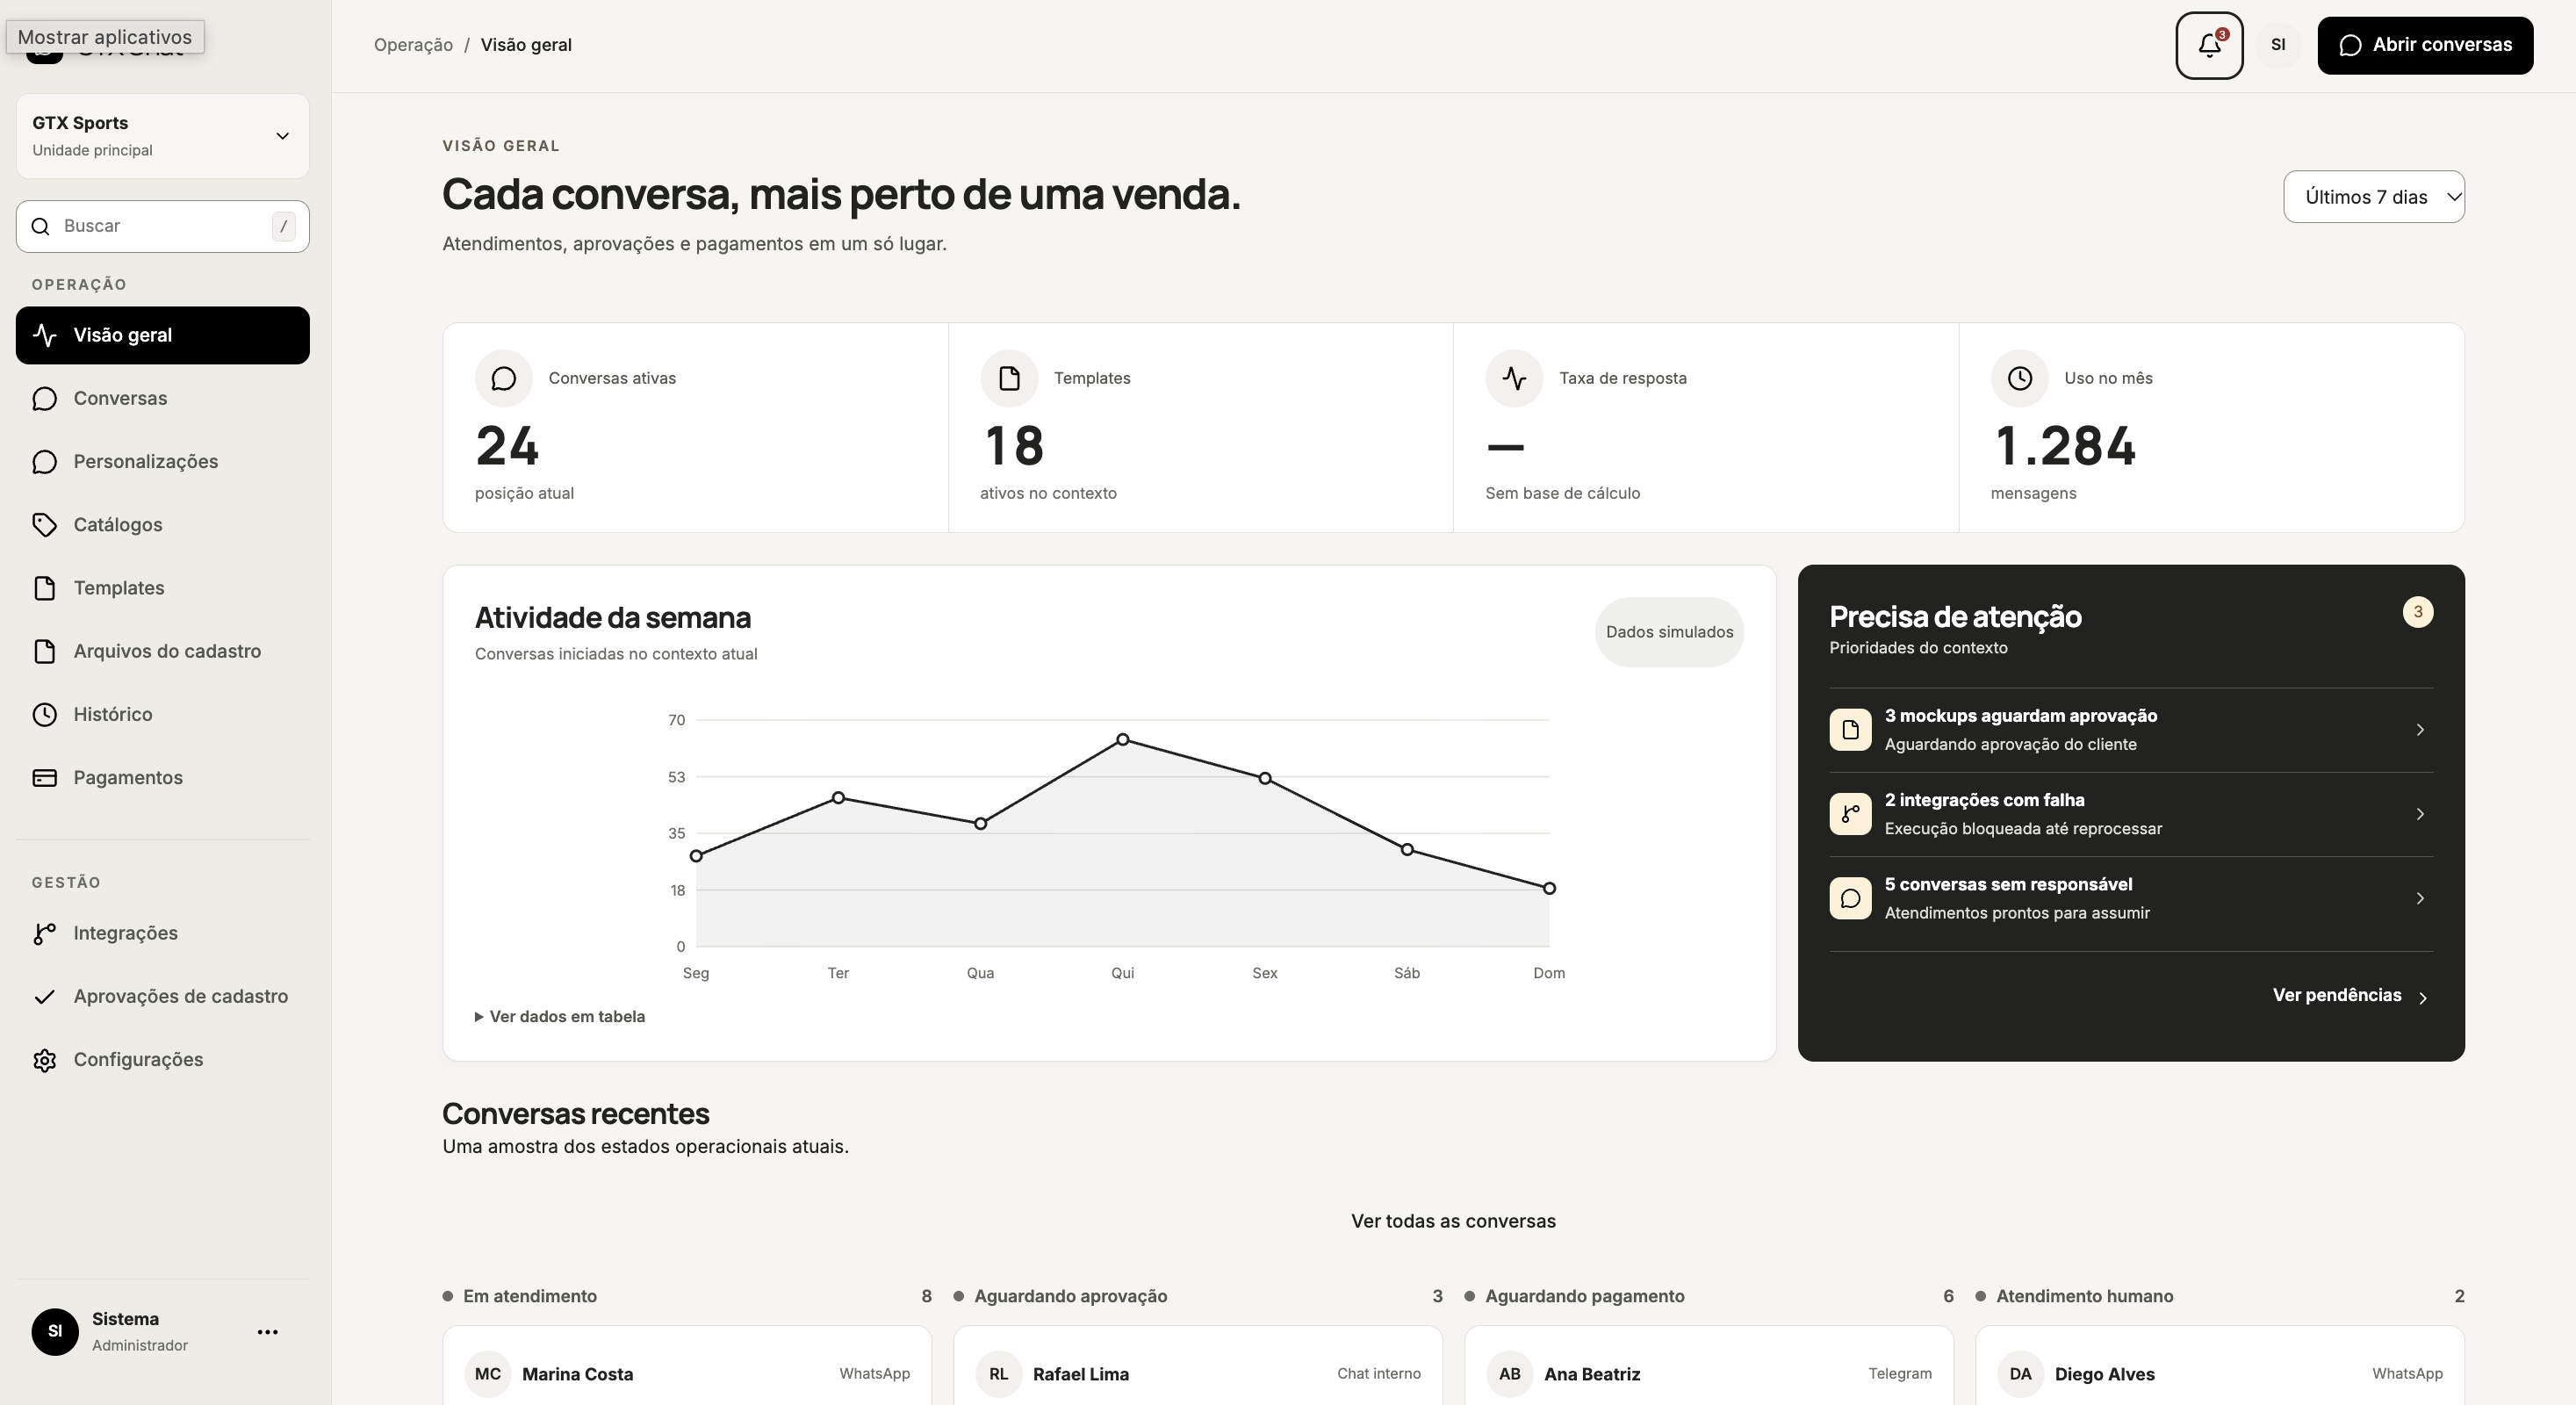Click the Templates card document icon
The width and height of the screenshot is (2576, 1405).
pyautogui.click(x=1009, y=378)
